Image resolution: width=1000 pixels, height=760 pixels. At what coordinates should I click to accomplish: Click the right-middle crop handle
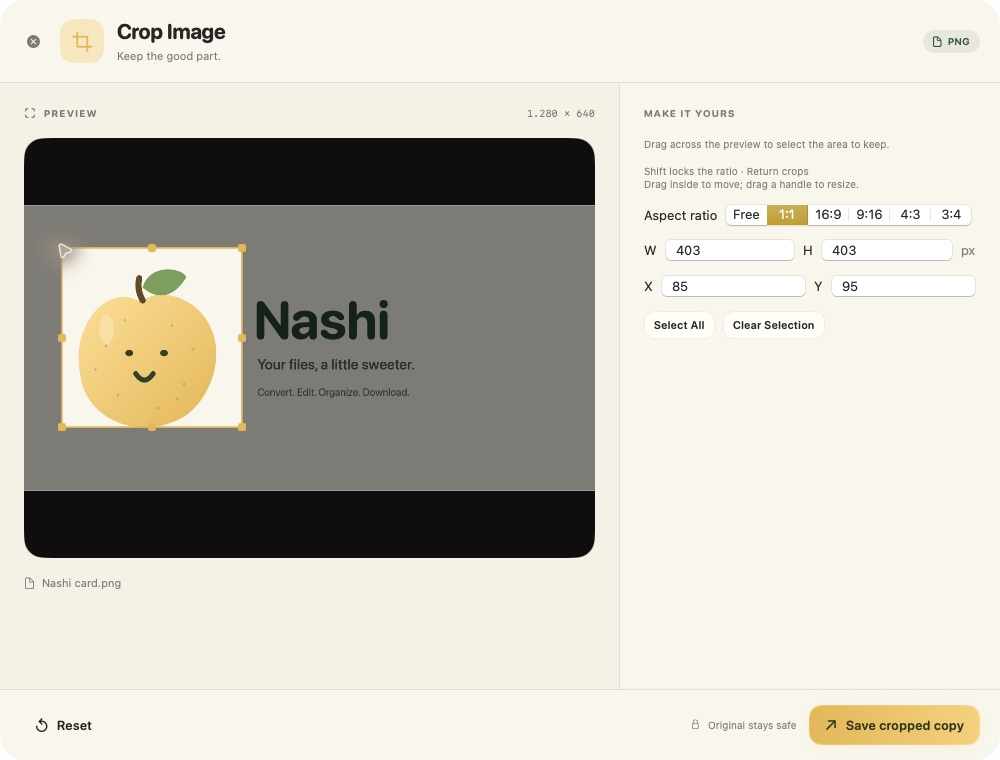tap(242, 338)
